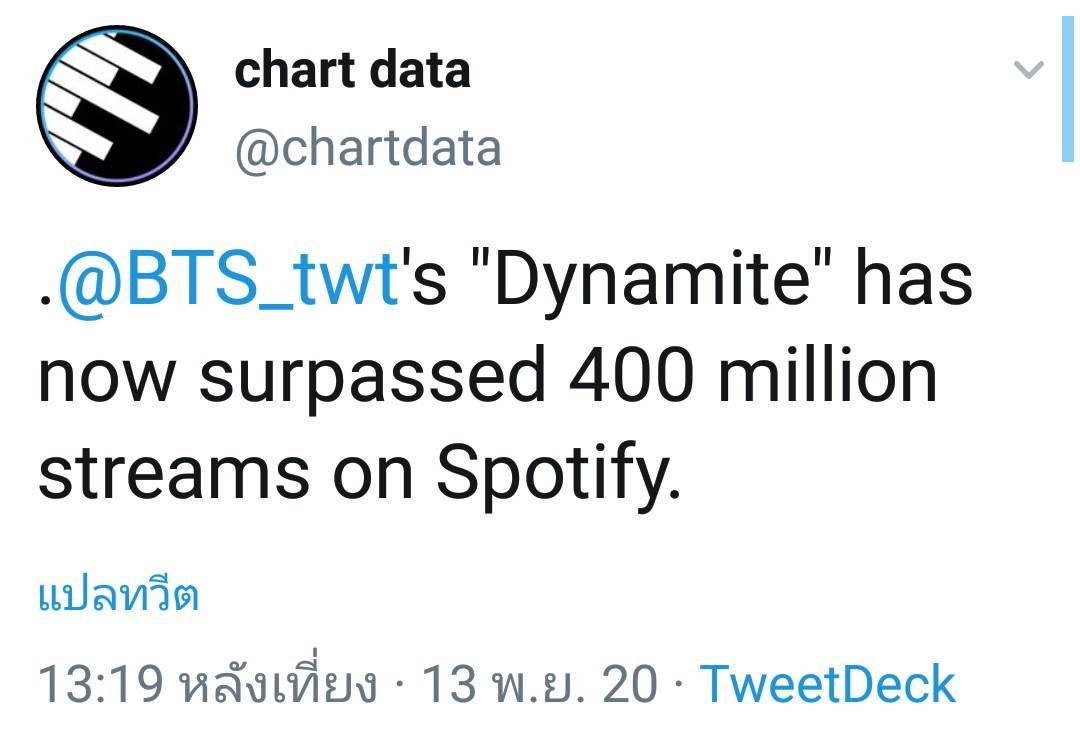Open the TweetDeck source link
The height and width of the screenshot is (737, 1080).
(828, 684)
